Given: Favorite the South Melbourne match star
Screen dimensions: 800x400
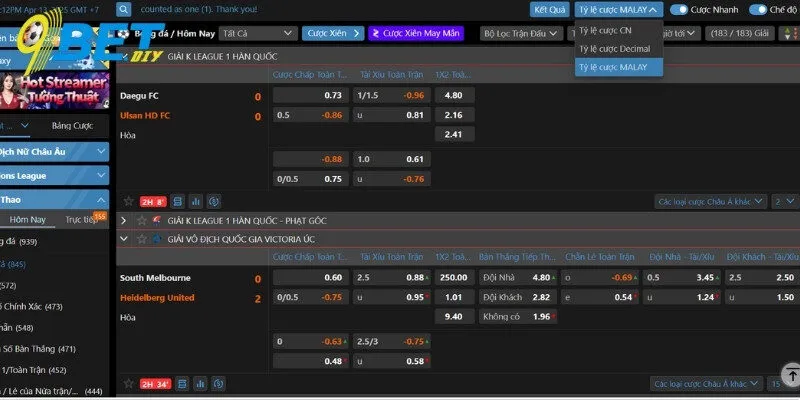Looking at the screenshot, I should click(129, 384).
